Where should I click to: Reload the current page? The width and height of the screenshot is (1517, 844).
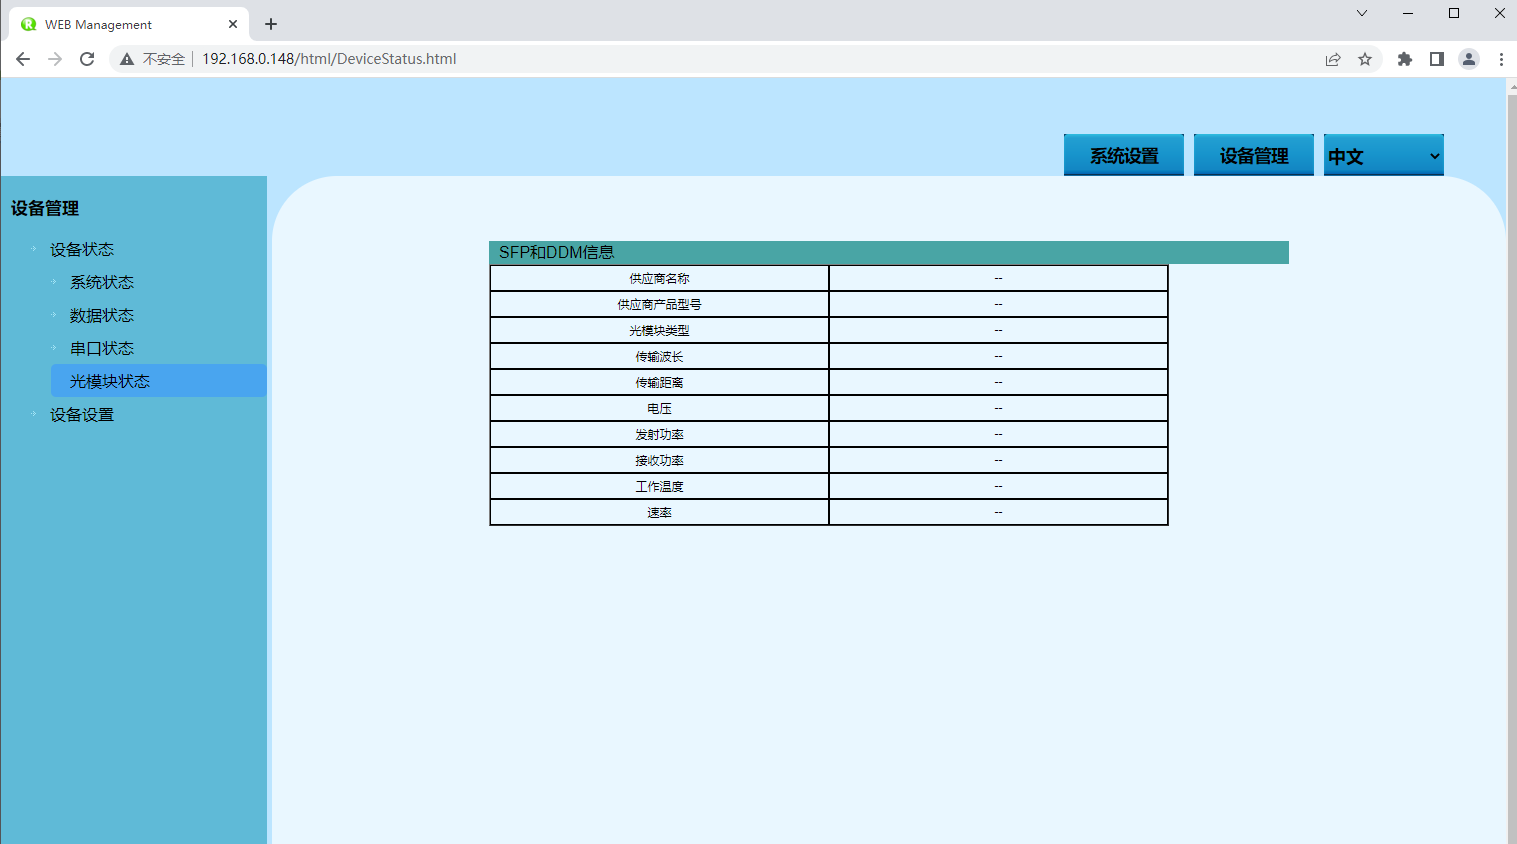87,59
